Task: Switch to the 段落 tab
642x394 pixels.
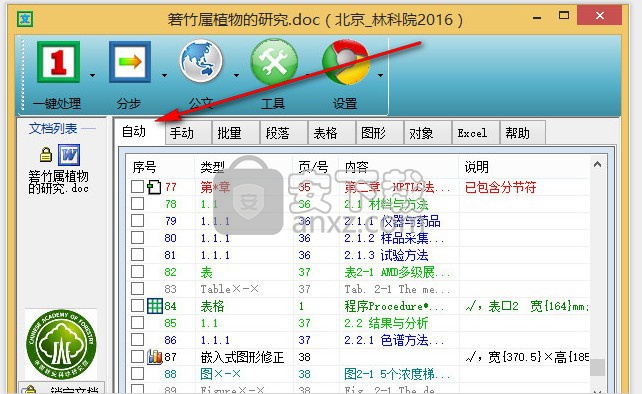Action: pyautogui.click(x=283, y=133)
